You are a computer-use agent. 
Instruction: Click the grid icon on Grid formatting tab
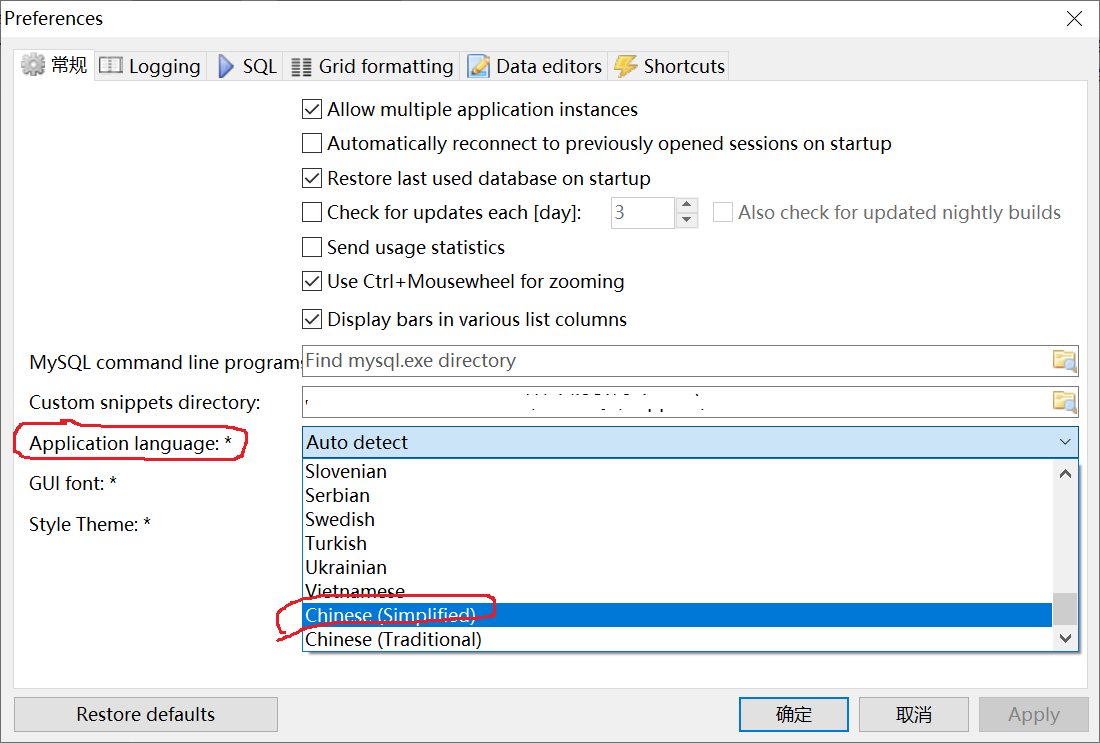click(301, 67)
